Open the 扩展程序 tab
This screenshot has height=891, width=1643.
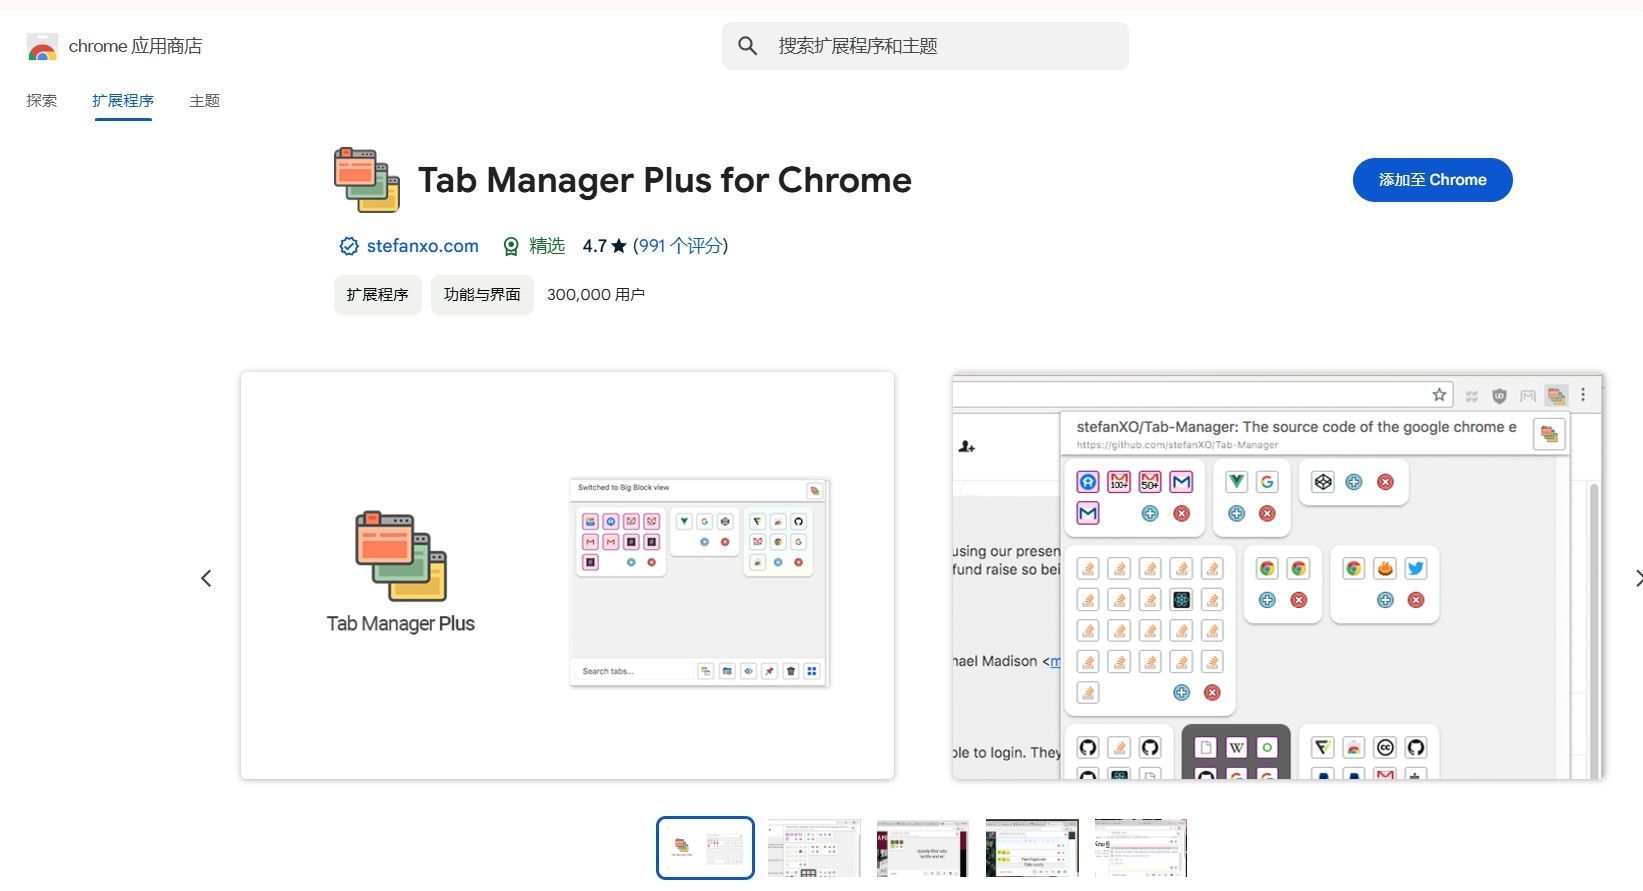coord(123,101)
